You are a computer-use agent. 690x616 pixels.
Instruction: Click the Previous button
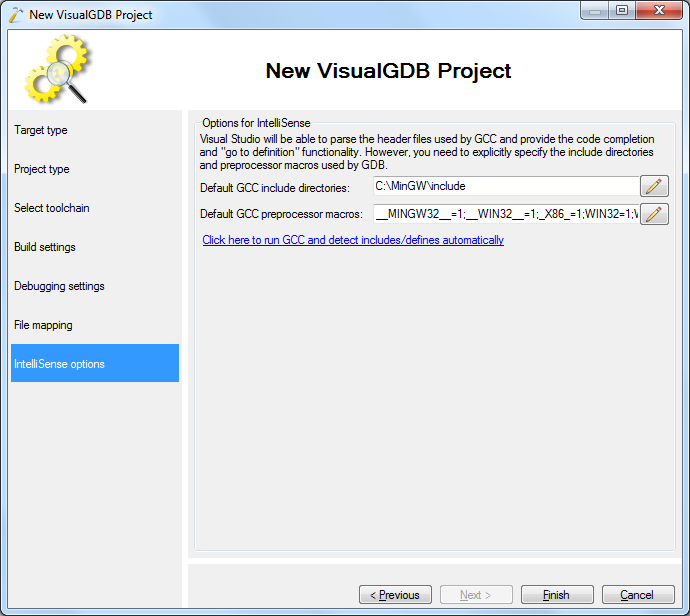click(395, 595)
